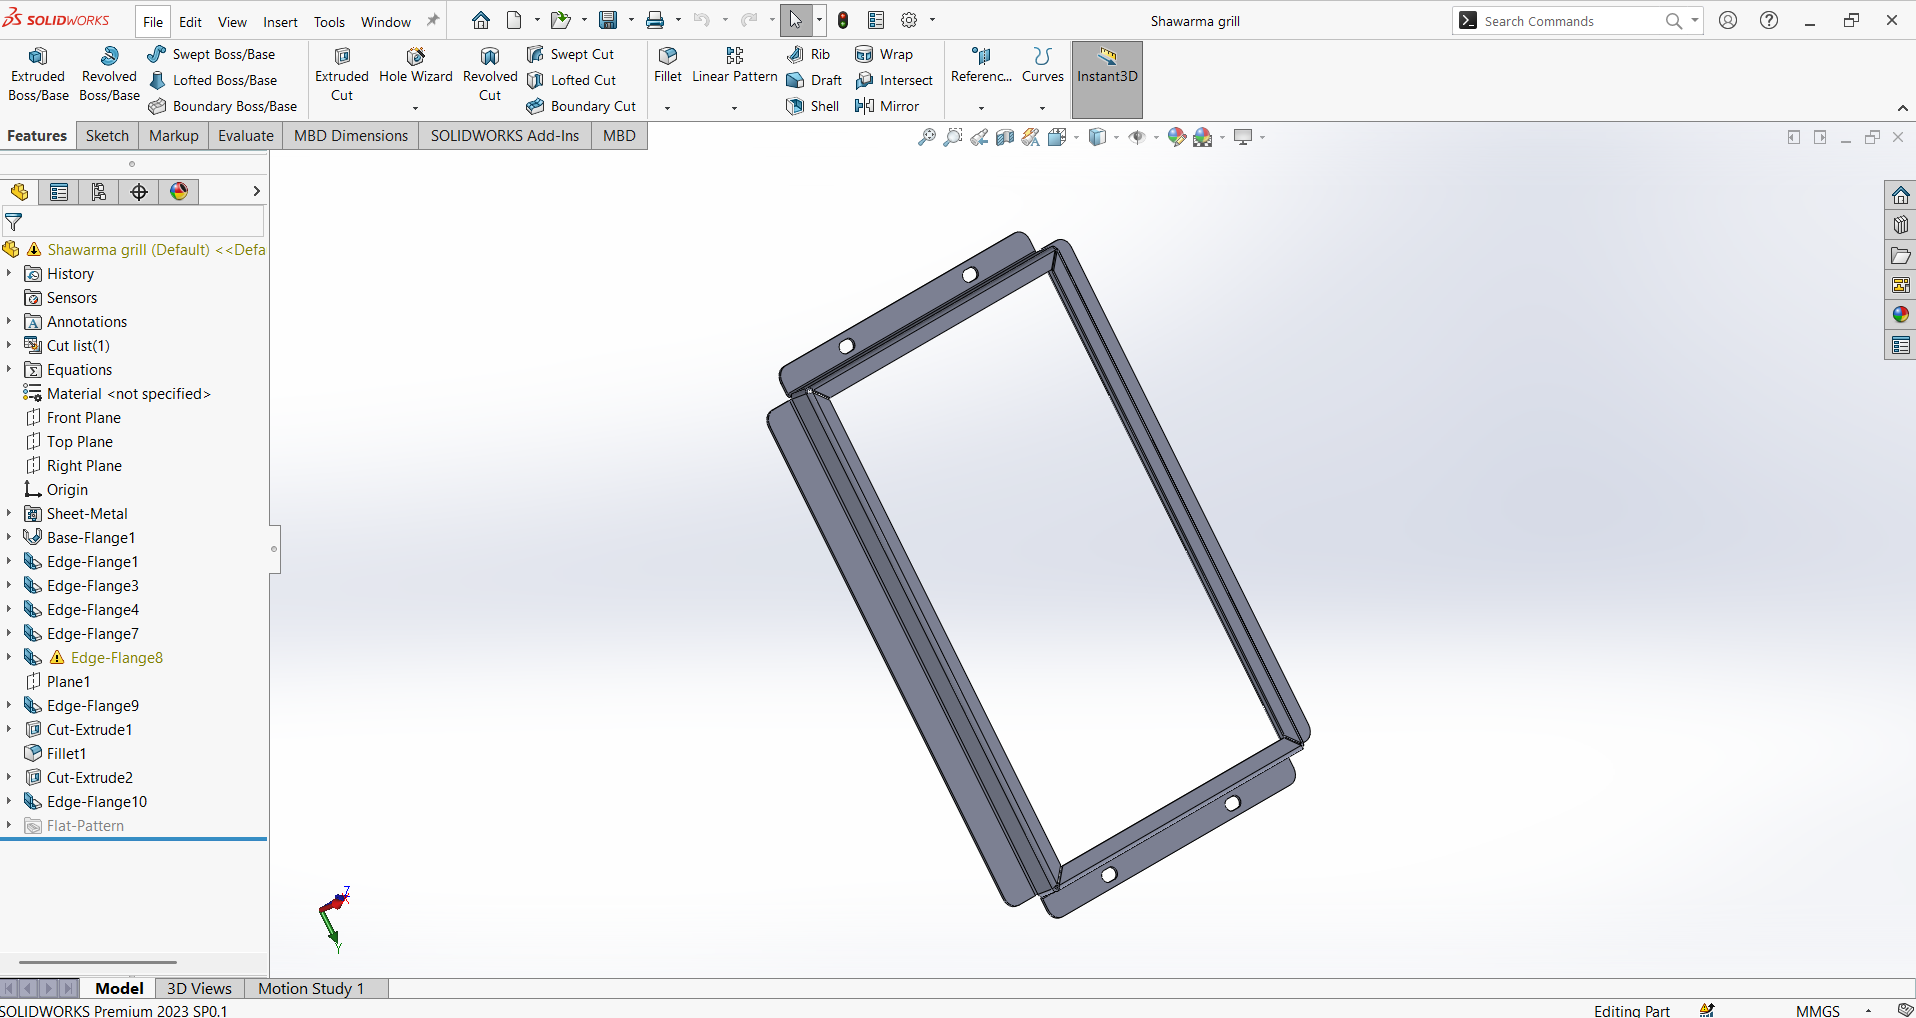The image size is (1916, 1018).
Task: Open the DisplayManager panel tab
Action: pyautogui.click(x=179, y=192)
